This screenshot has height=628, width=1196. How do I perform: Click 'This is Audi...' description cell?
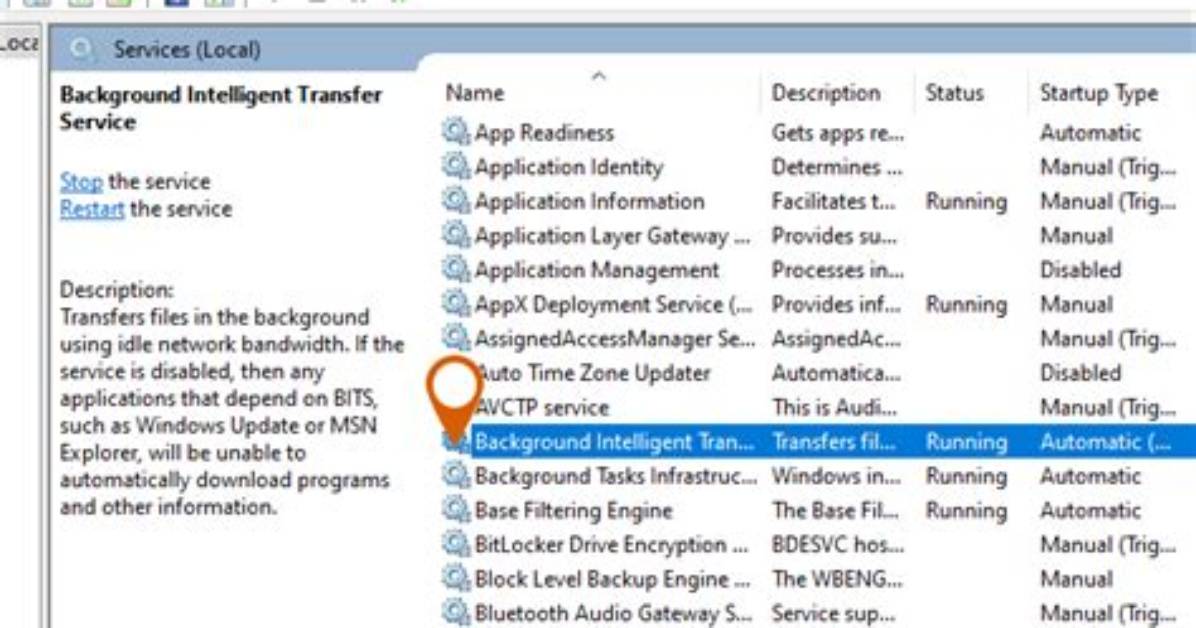click(834, 407)
